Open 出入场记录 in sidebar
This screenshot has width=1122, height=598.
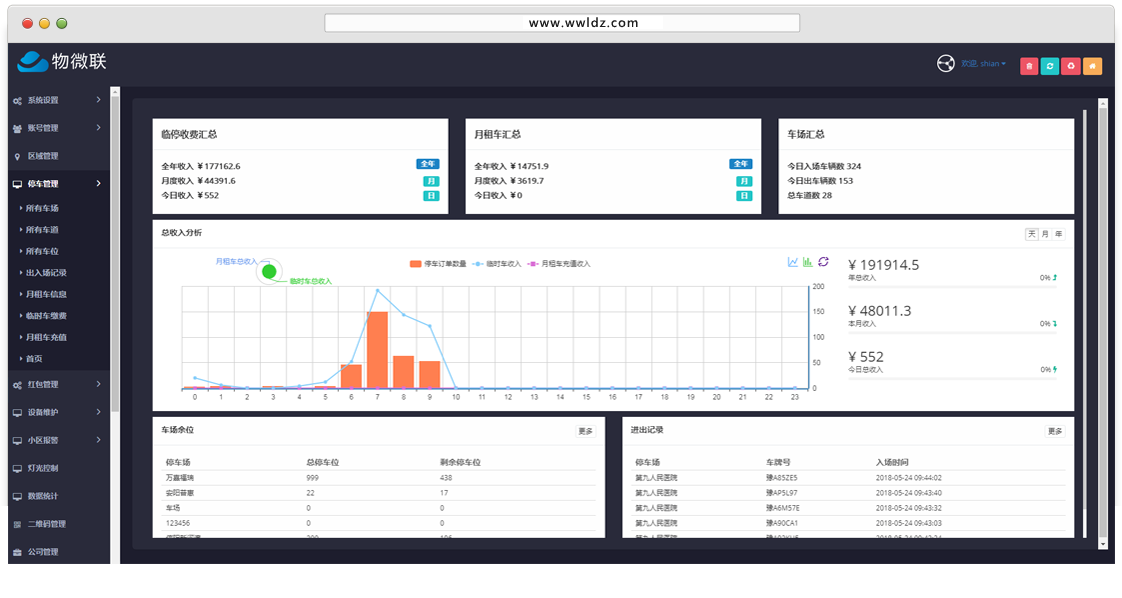(46, 273)
